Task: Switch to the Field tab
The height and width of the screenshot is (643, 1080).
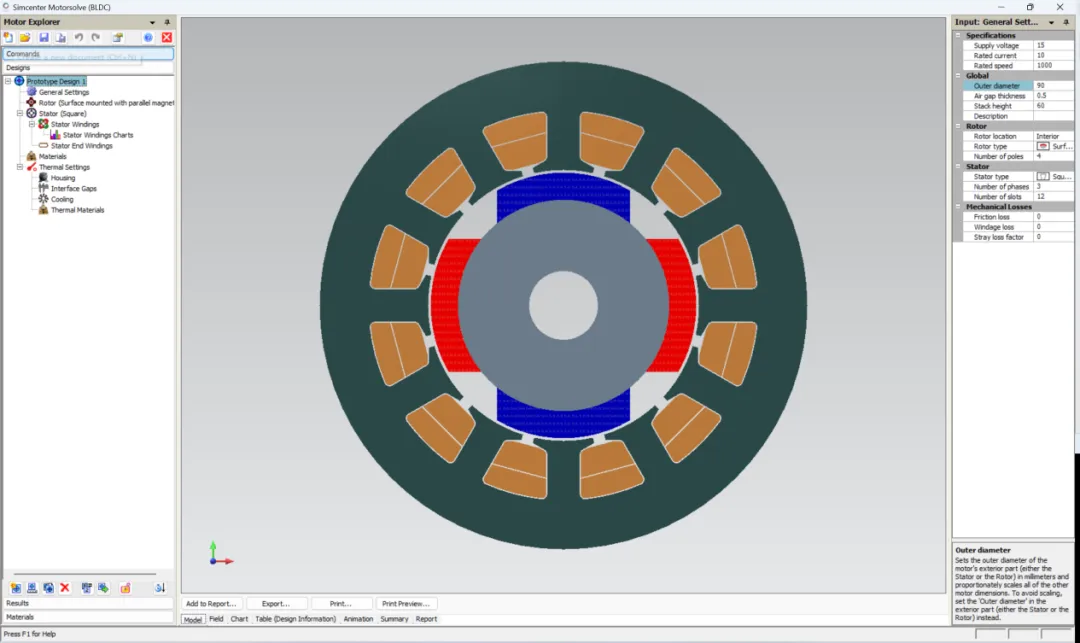Action: (x=216, y=619)
